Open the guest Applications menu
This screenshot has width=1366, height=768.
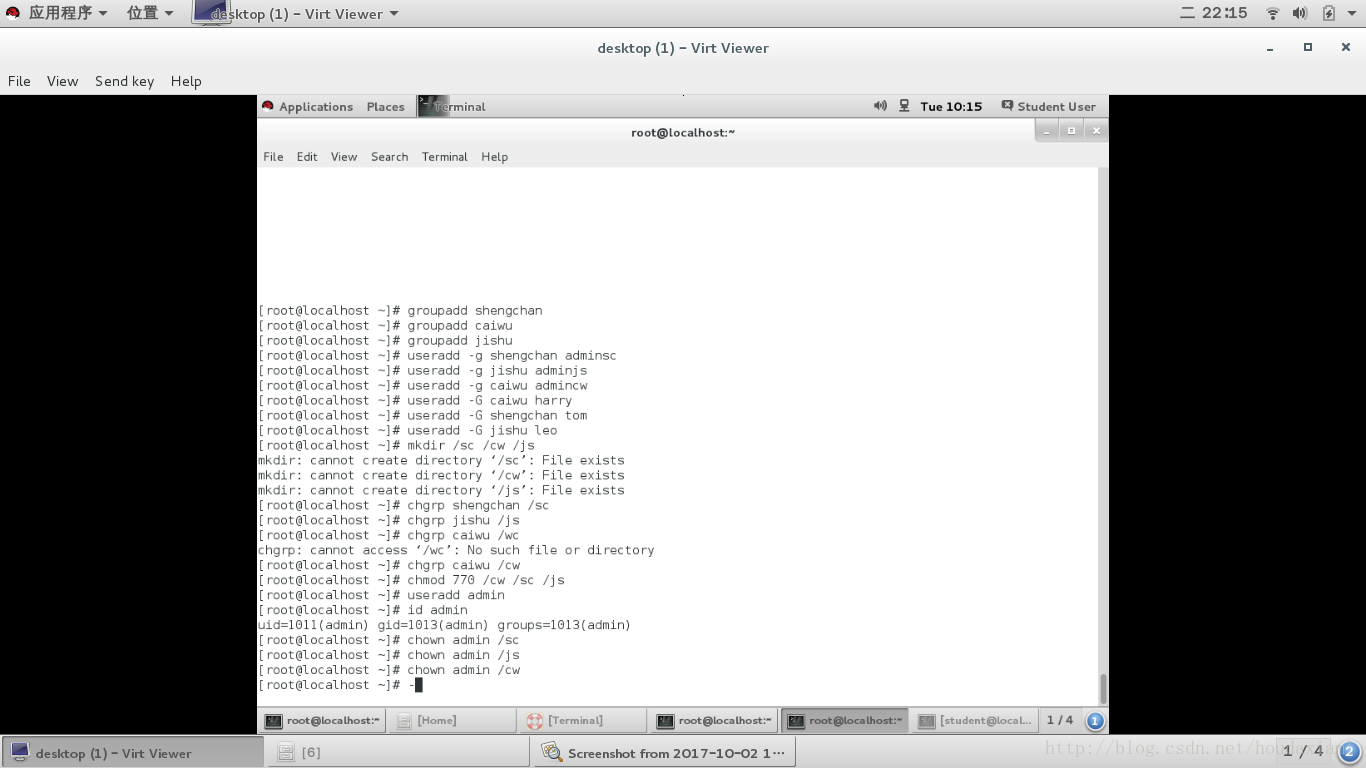pos(316,106)
